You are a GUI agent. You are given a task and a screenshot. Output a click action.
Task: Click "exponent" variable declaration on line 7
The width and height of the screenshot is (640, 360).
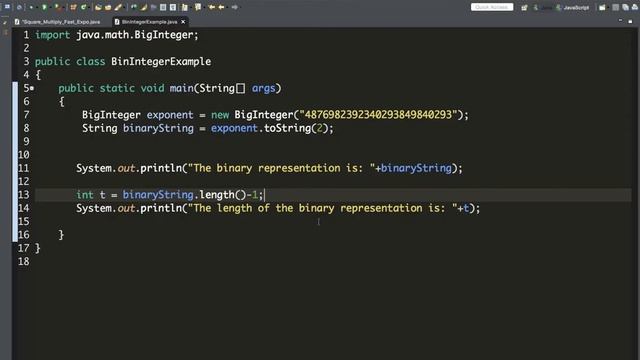pos(170,115)
